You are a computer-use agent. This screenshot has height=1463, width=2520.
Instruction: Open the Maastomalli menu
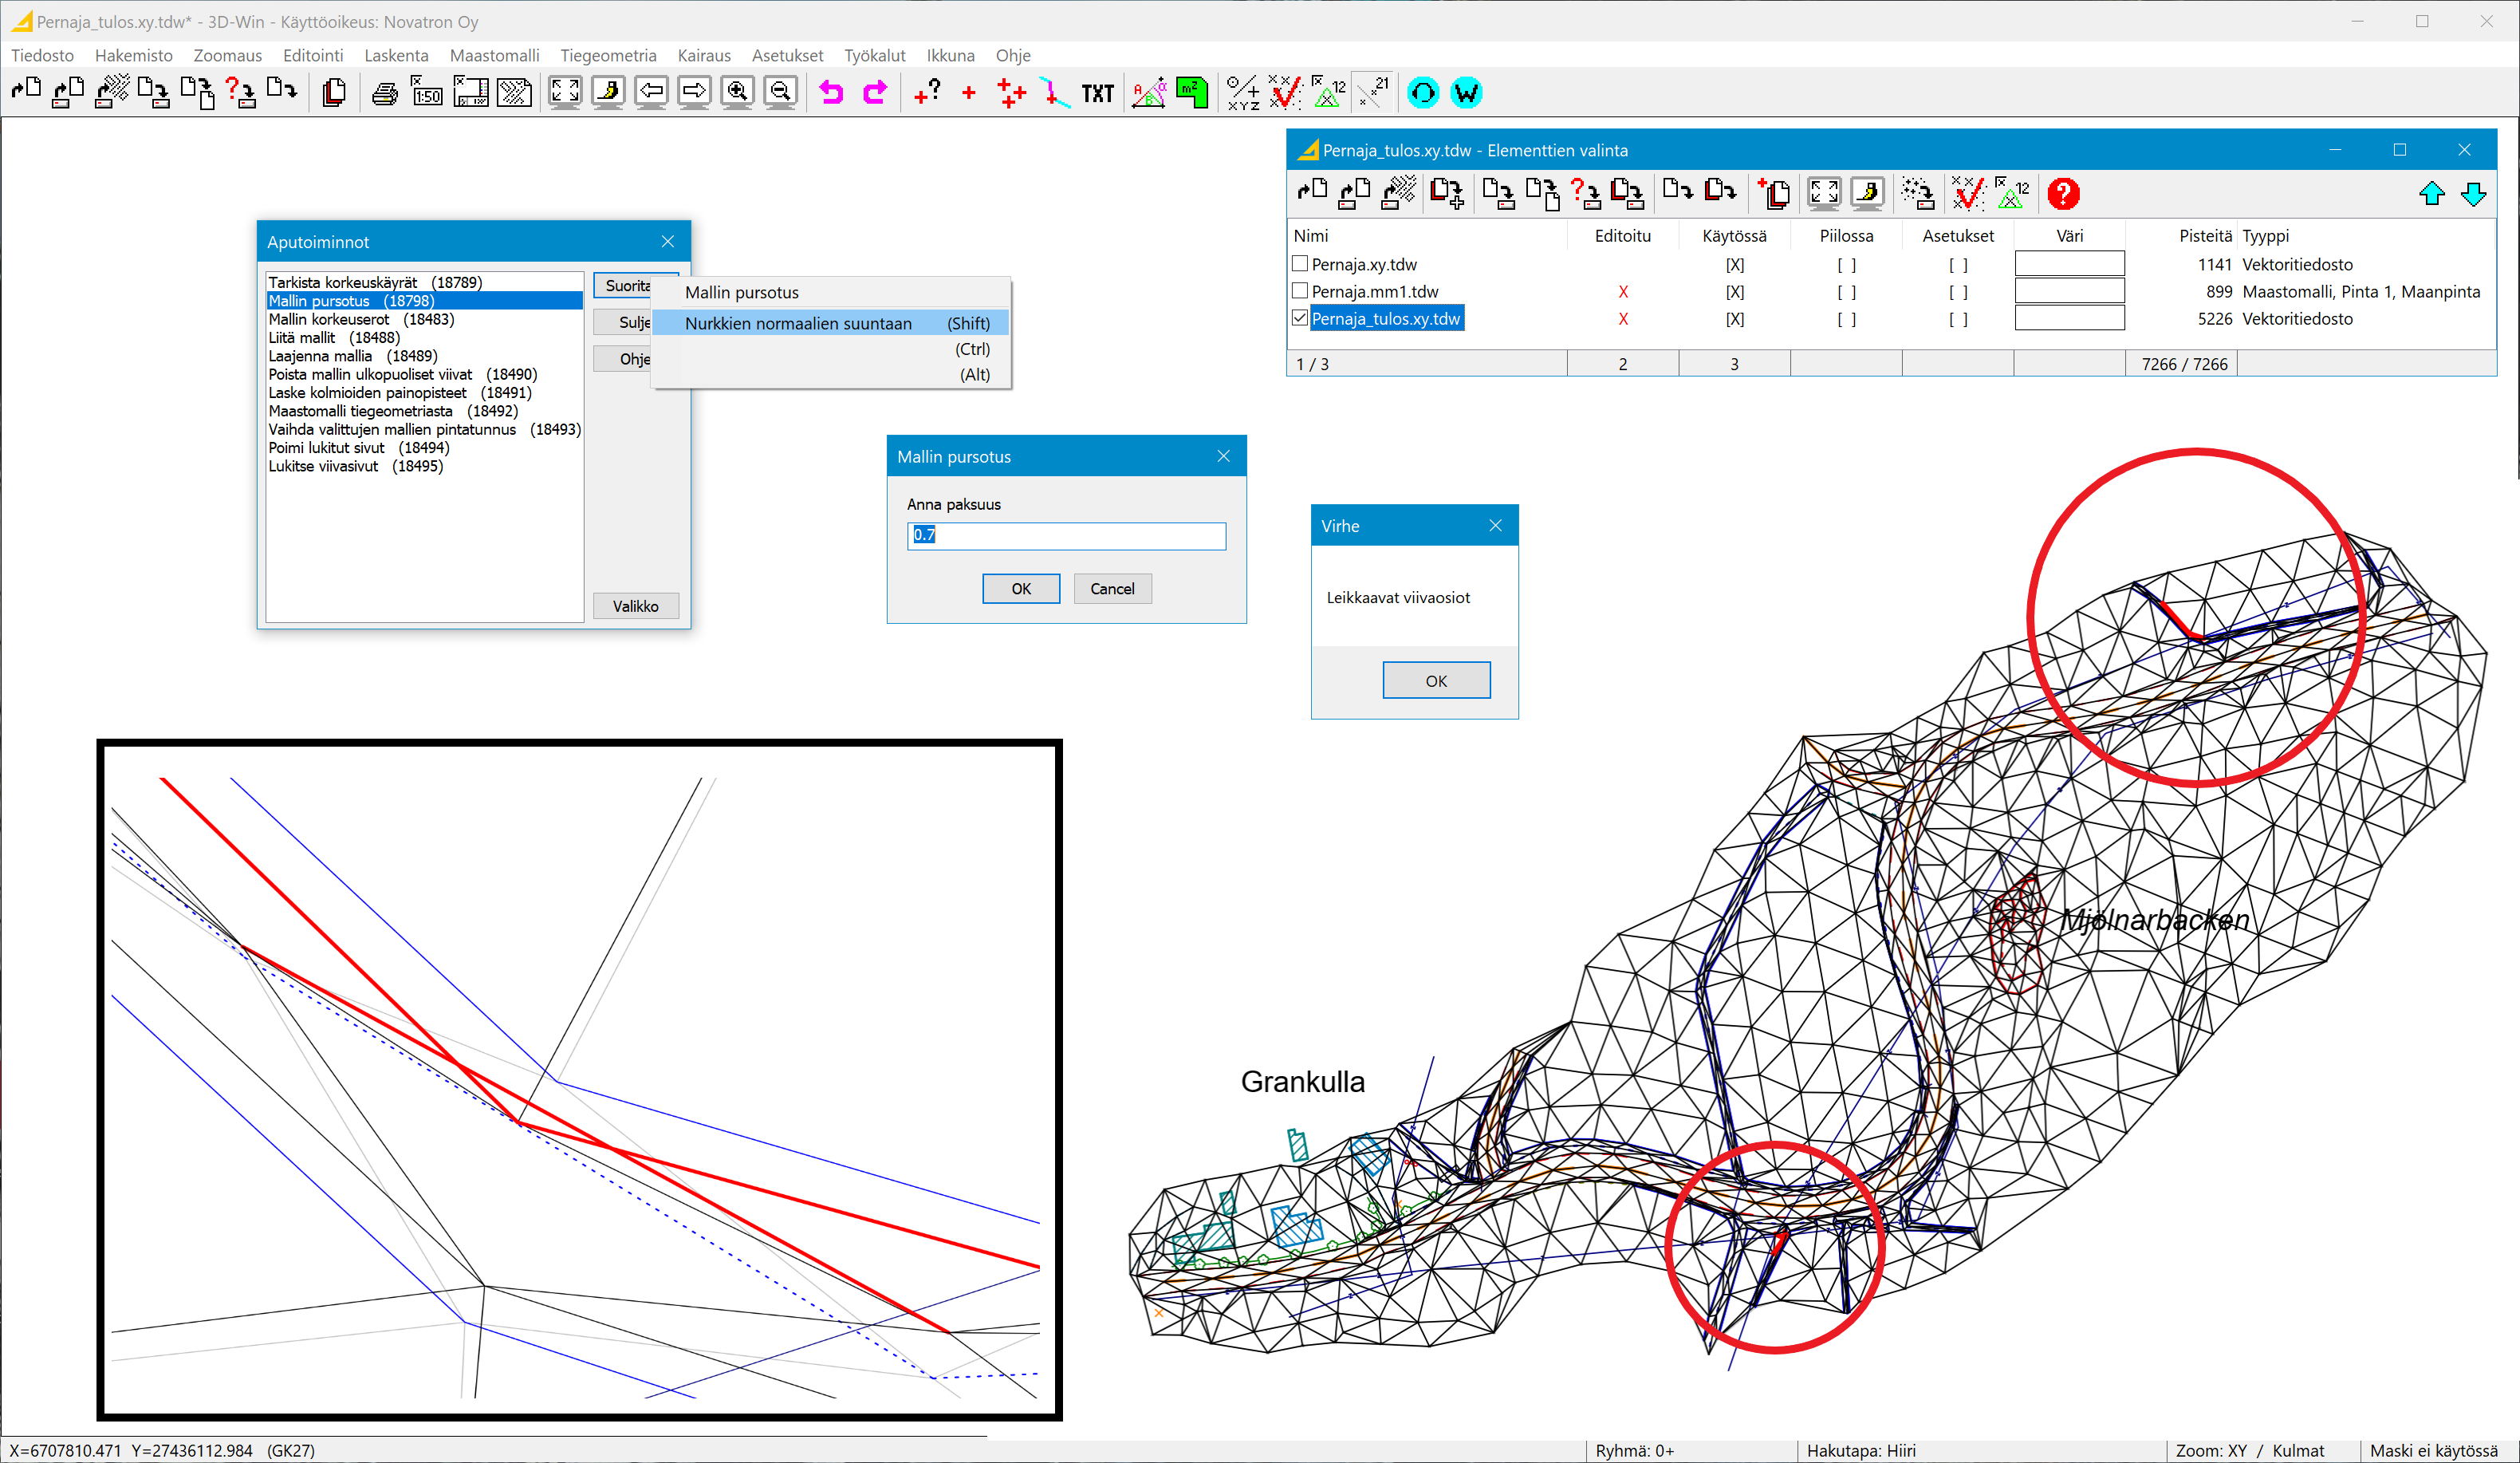coord(494,55)
